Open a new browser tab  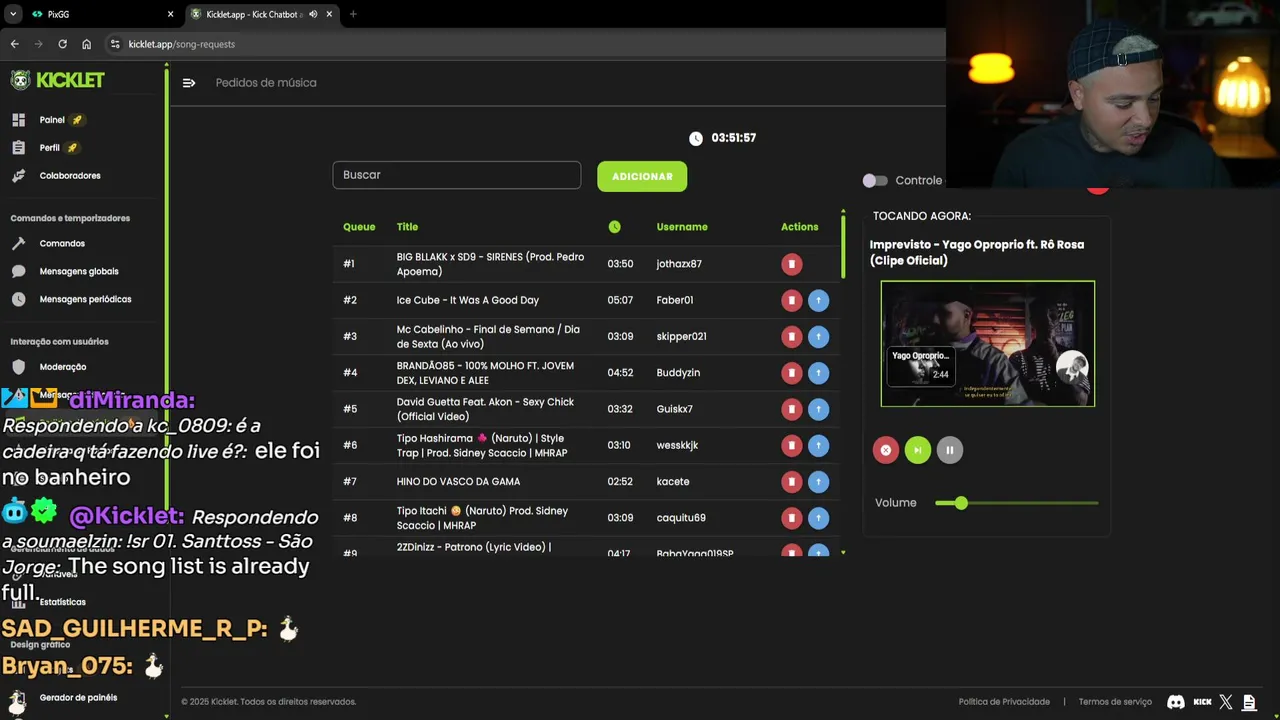tap(353, 14)
